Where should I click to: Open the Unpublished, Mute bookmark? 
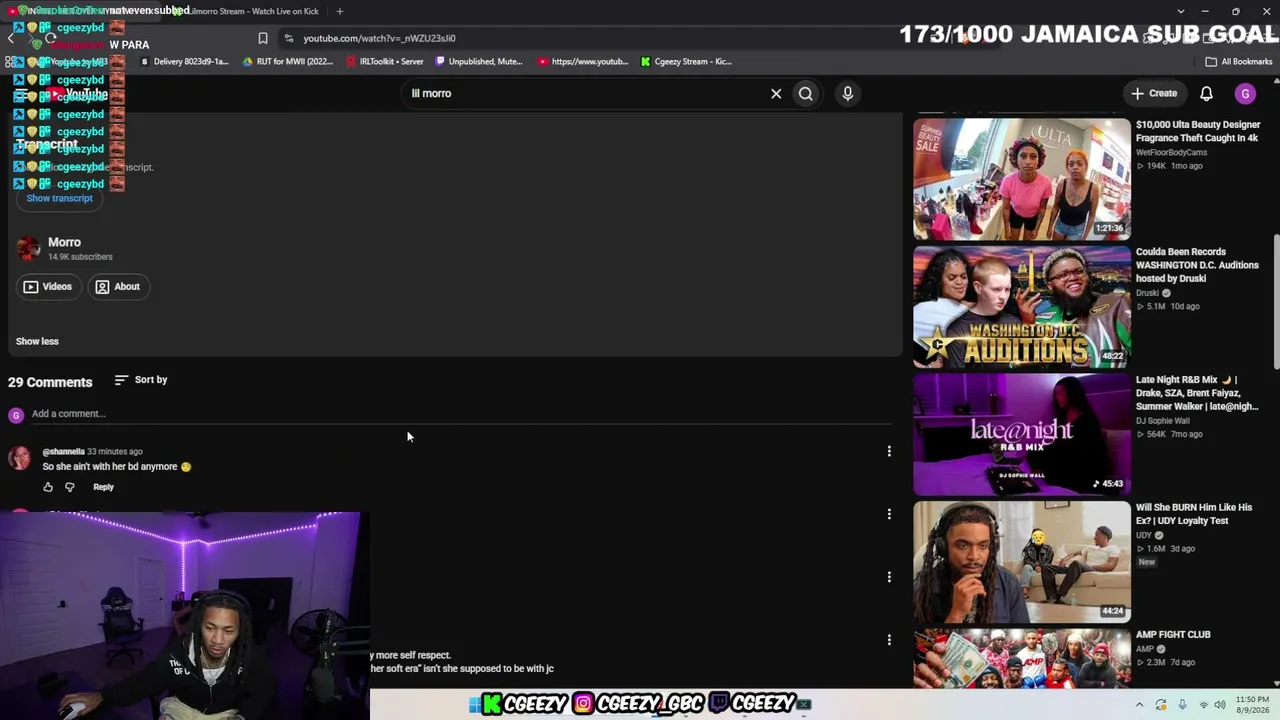coord(479,61)
